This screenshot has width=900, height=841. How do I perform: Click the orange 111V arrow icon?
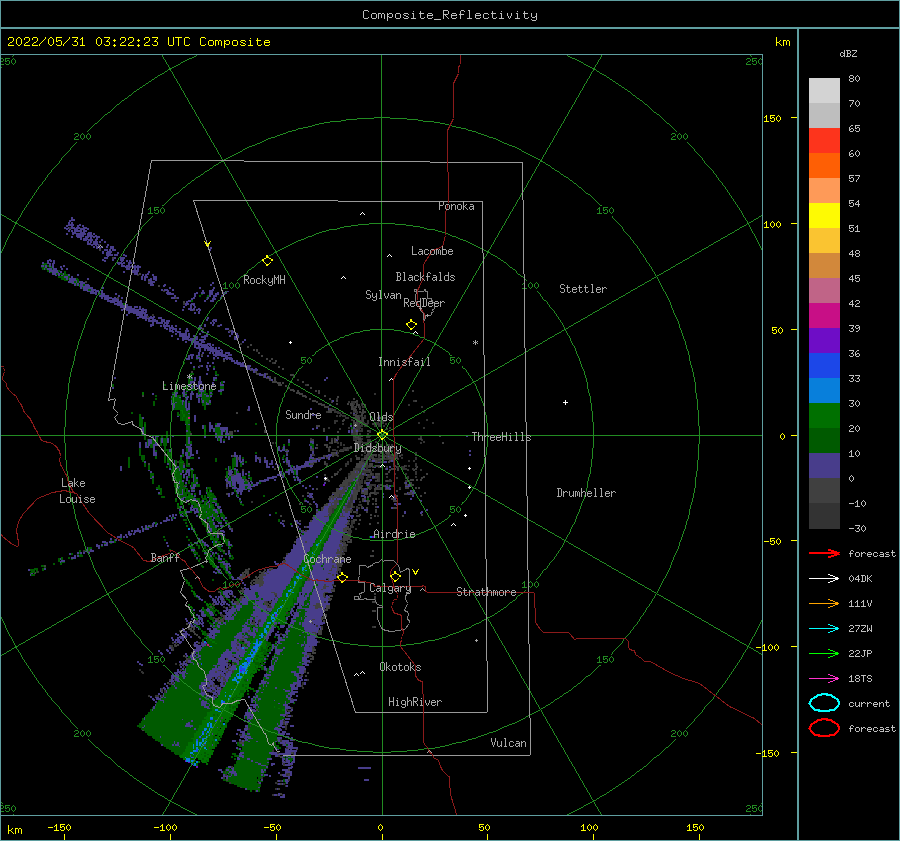coord(824,603)
